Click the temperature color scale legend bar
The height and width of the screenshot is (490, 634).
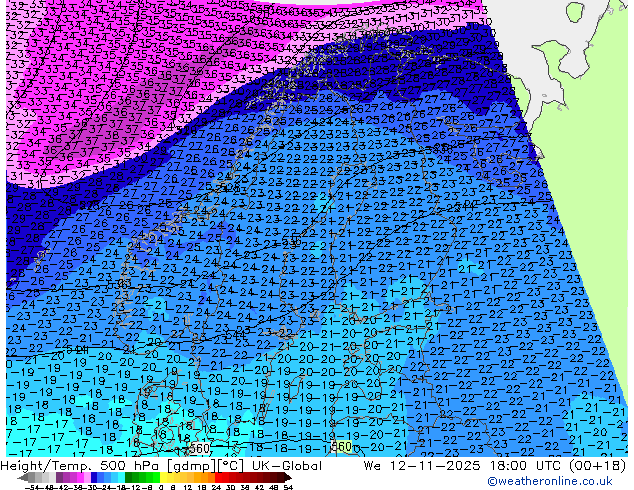[x=155, y=478]
